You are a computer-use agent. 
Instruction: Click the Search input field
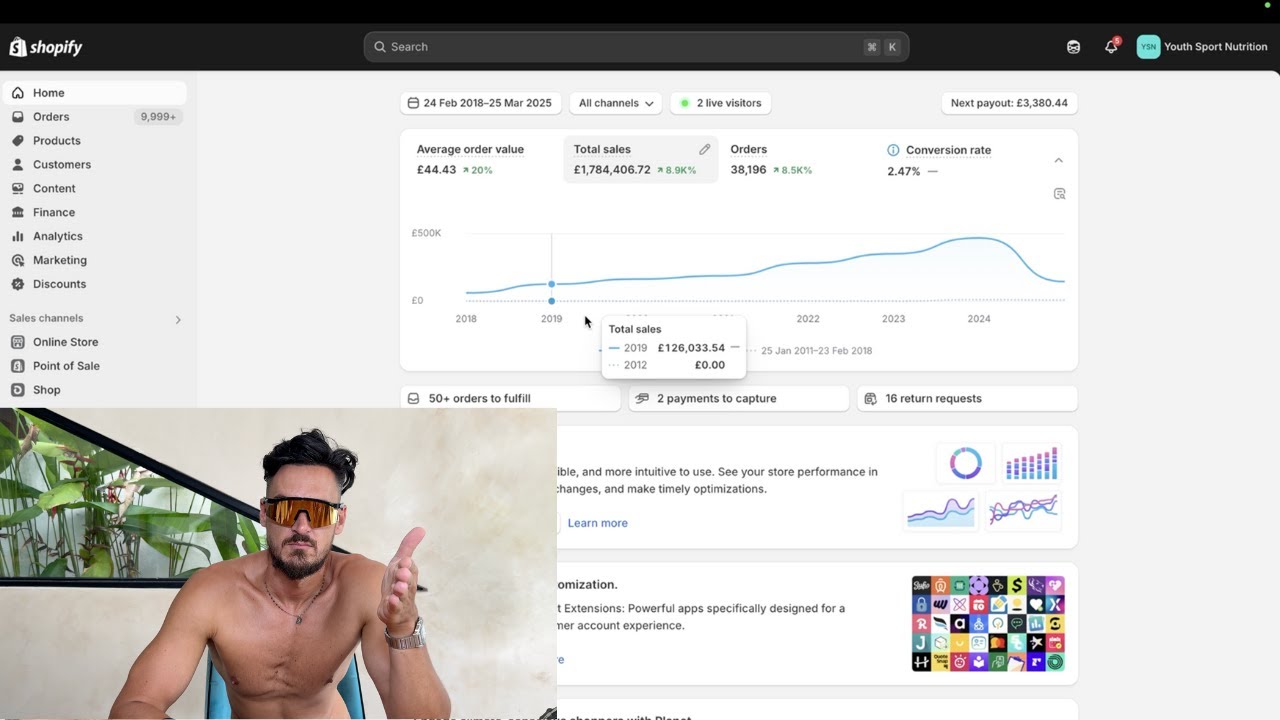(x=636, y=47)
